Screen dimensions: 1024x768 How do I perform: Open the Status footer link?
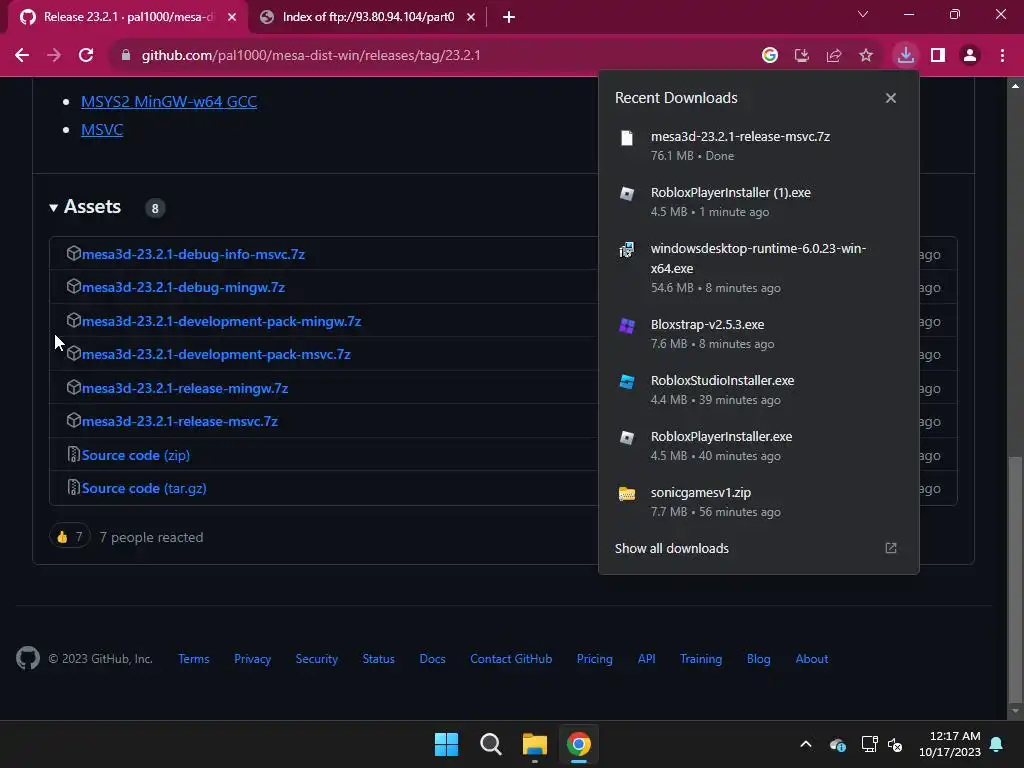click(x=379, y=659)
